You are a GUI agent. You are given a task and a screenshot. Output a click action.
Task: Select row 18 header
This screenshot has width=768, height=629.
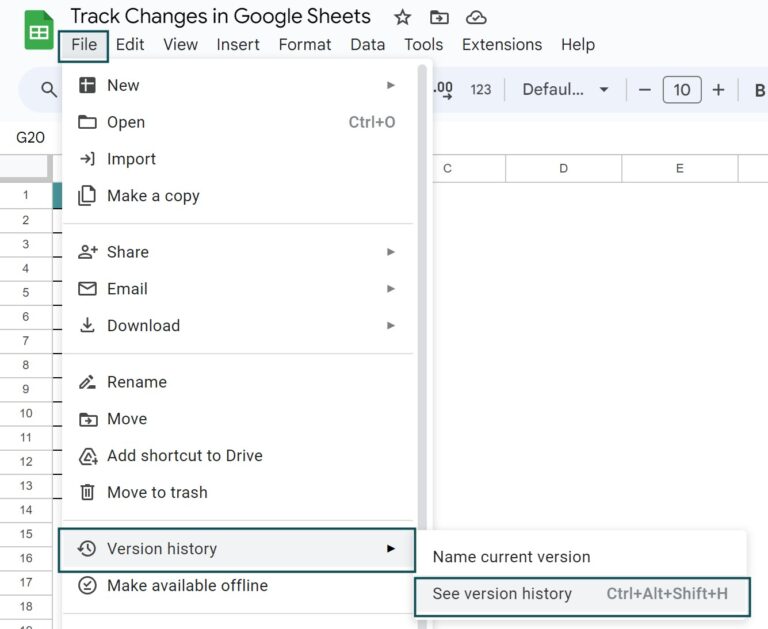point(25,606)
